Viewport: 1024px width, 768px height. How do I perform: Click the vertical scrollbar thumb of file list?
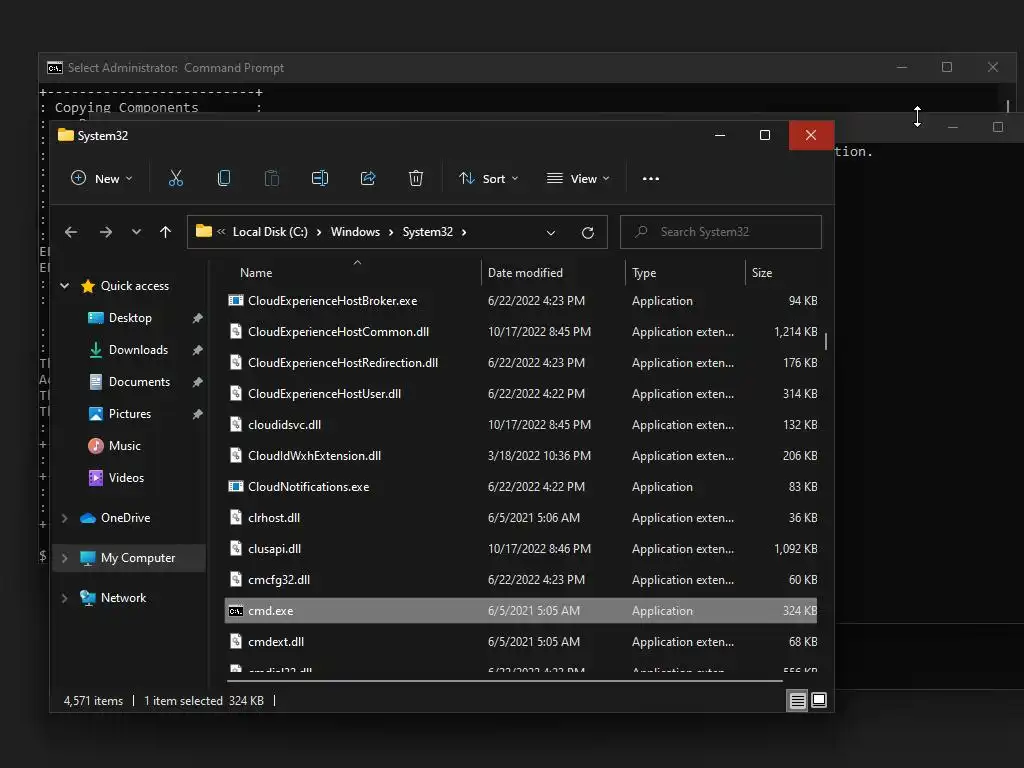pos(825,341)
